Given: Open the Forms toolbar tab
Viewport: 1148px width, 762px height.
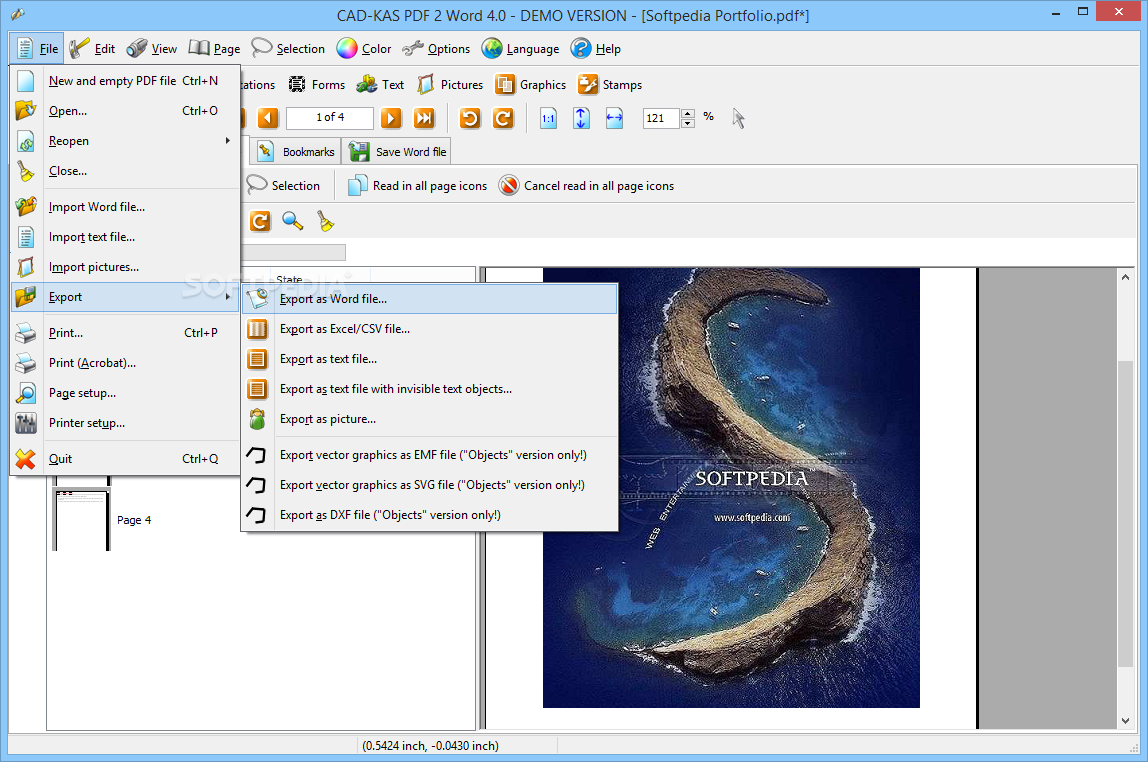Looking at the screenshot, I should (x=316, y=85).
